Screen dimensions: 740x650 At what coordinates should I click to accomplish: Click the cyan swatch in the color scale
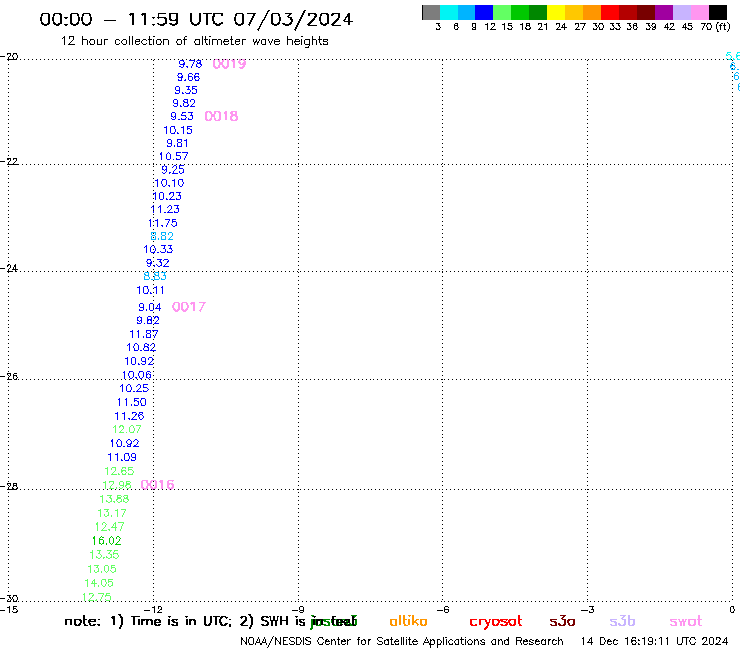click(449, 12)
